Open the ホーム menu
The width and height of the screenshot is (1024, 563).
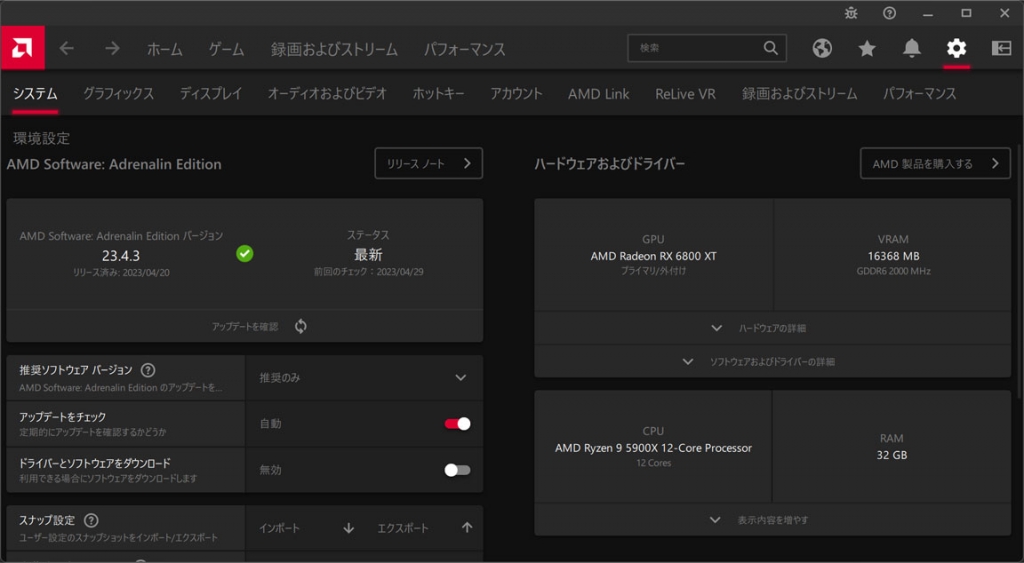[x=165, y=49]
